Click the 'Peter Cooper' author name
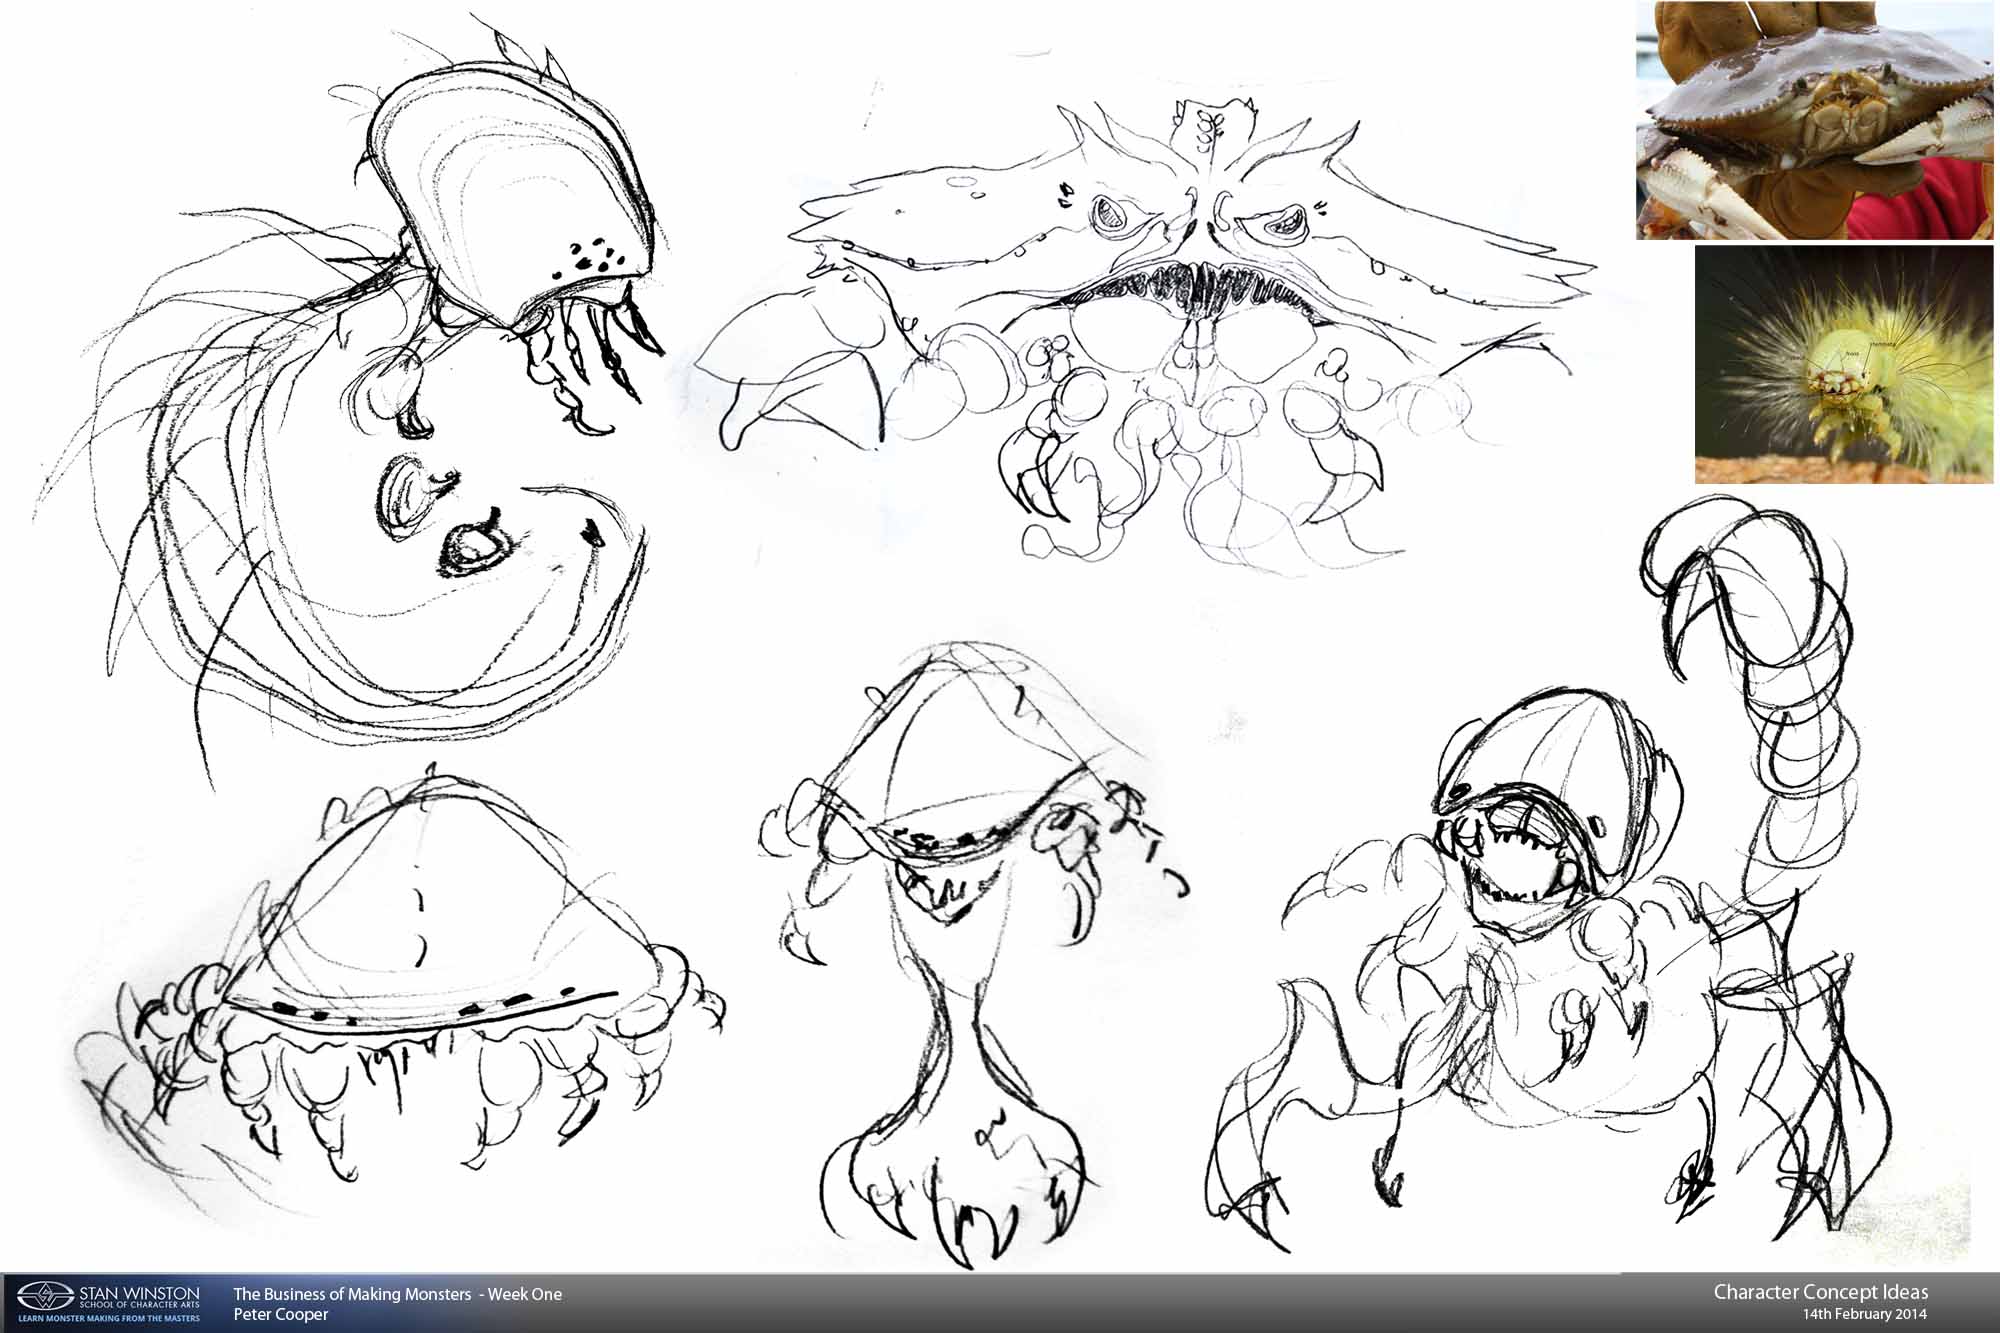 click(x=280, y=1314)
